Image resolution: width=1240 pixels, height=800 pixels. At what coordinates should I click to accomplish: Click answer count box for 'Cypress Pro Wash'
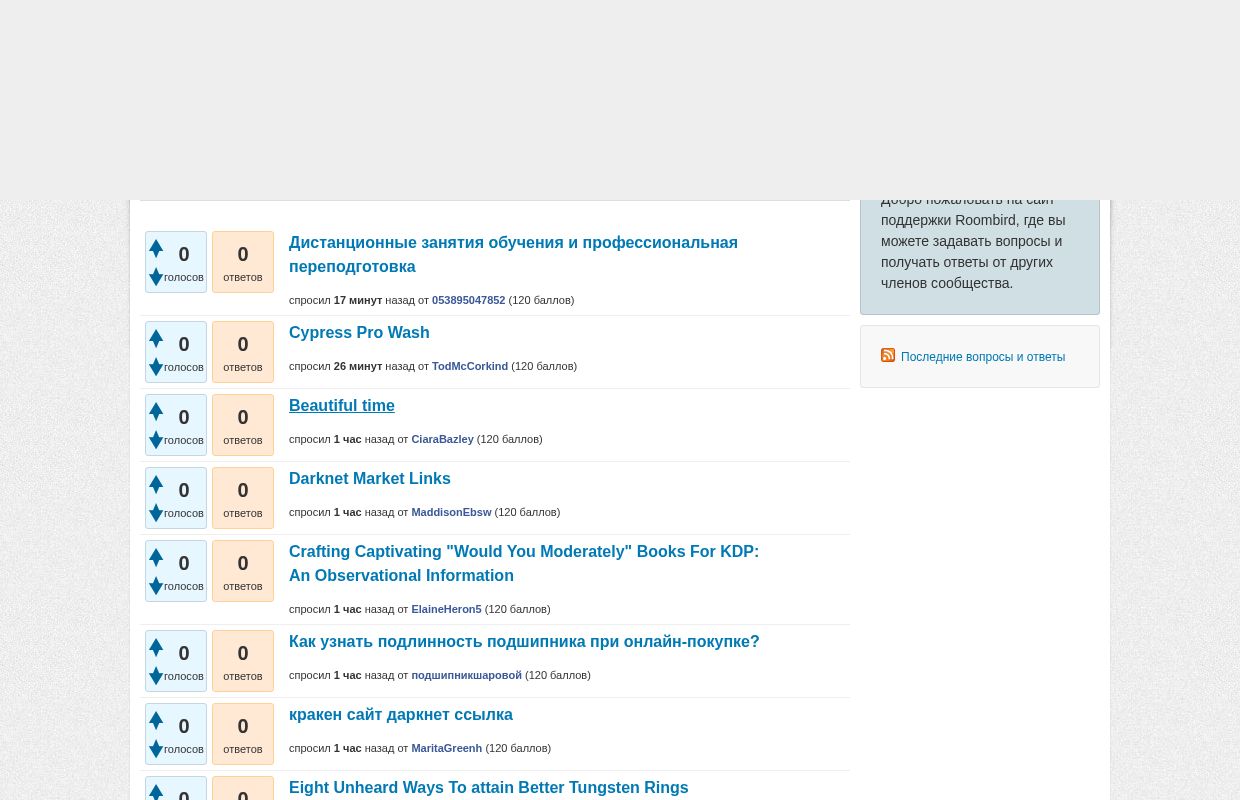point(243,352)
